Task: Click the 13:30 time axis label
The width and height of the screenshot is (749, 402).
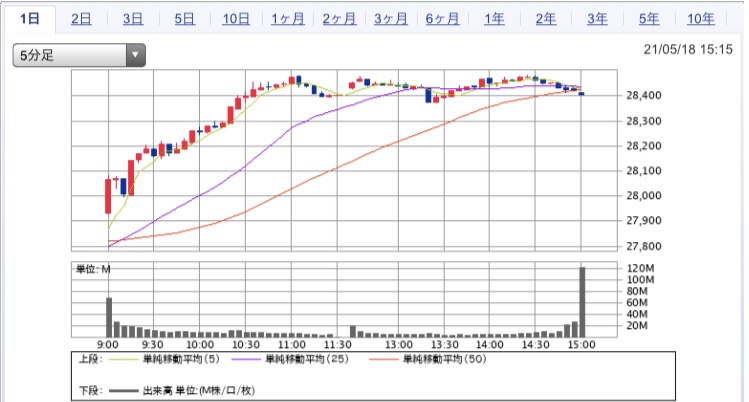Action: [x=444, y=345]
